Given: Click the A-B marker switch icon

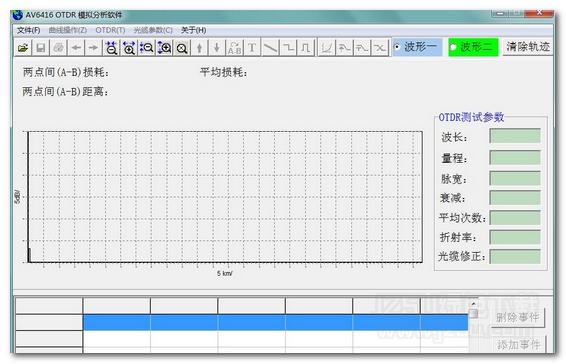Looking at the screenshot, I should tap(235, 48).
